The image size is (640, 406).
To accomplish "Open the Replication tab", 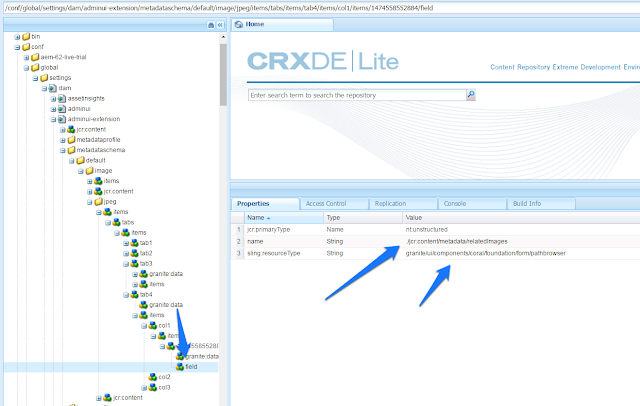I will (403, 204).
